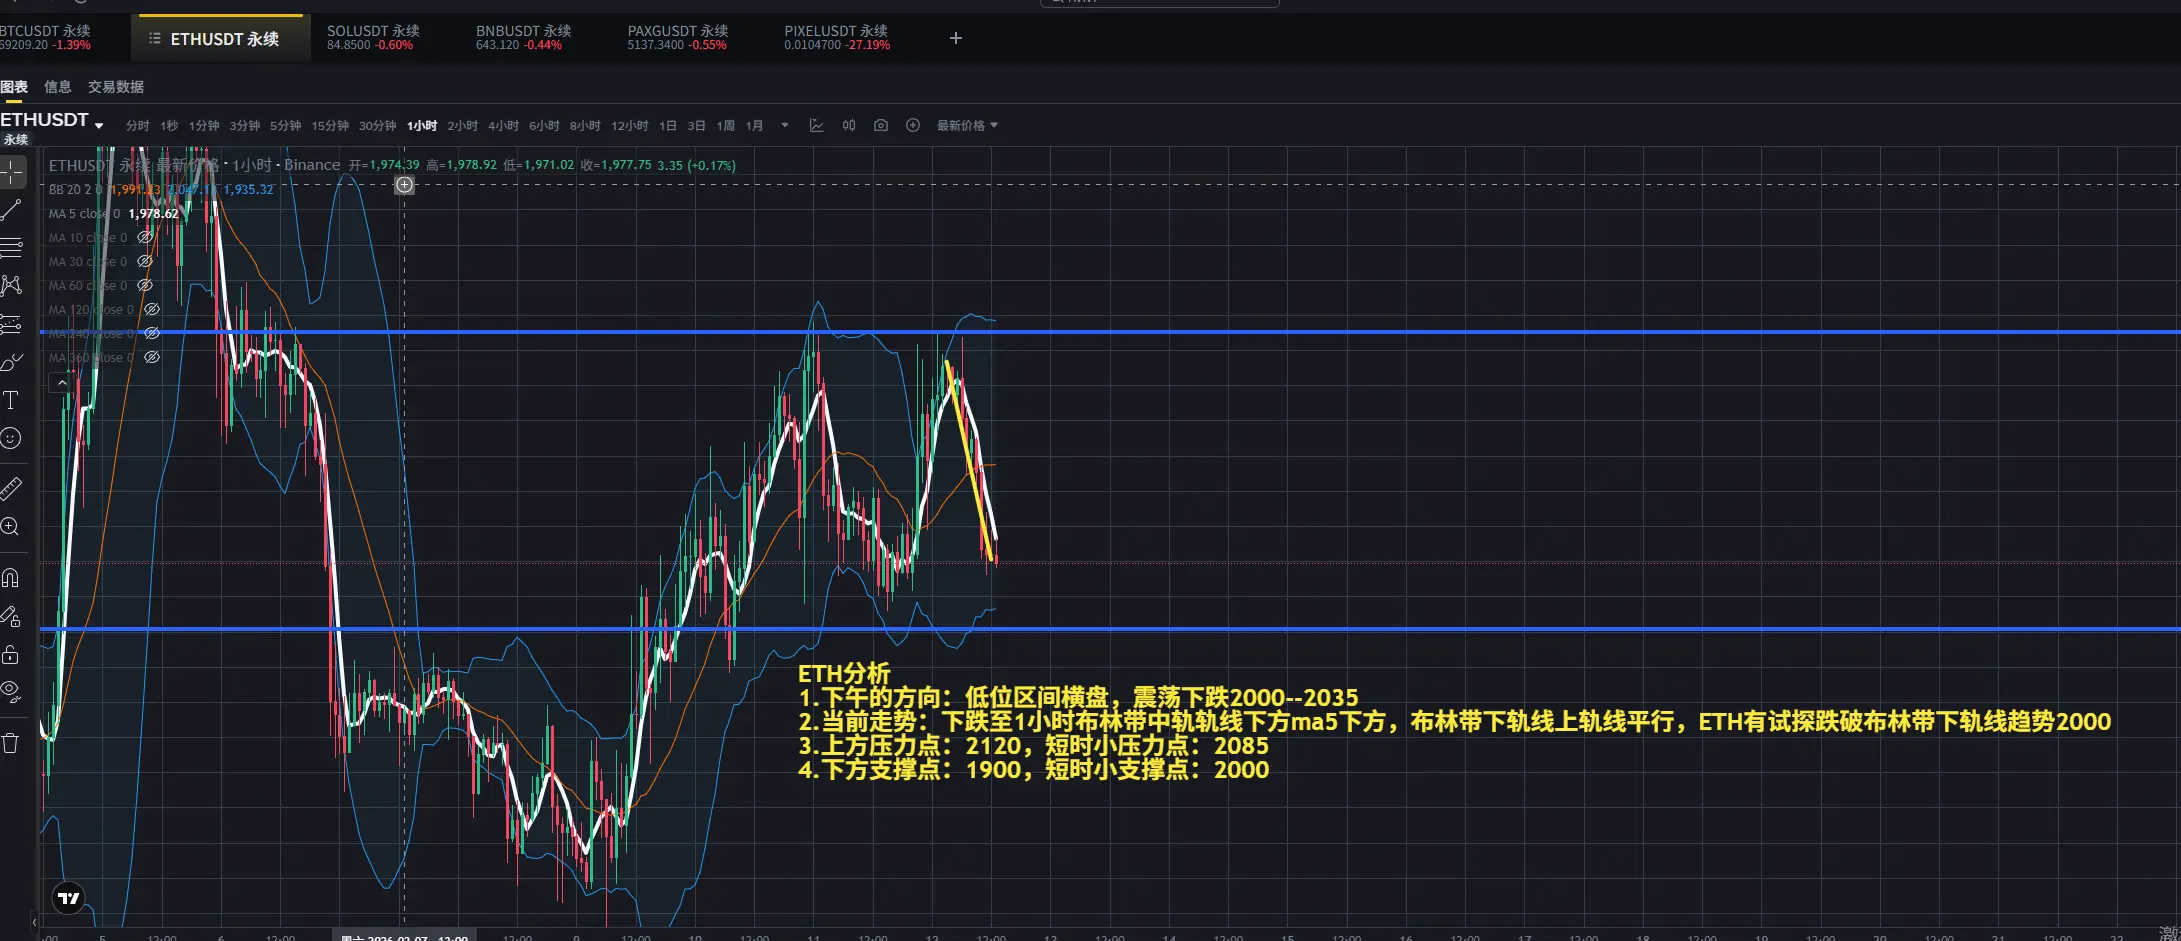This screenshot has width=2181, height=941.
Task: Select the 30分钟 timeframe
Action: [378, 125]
